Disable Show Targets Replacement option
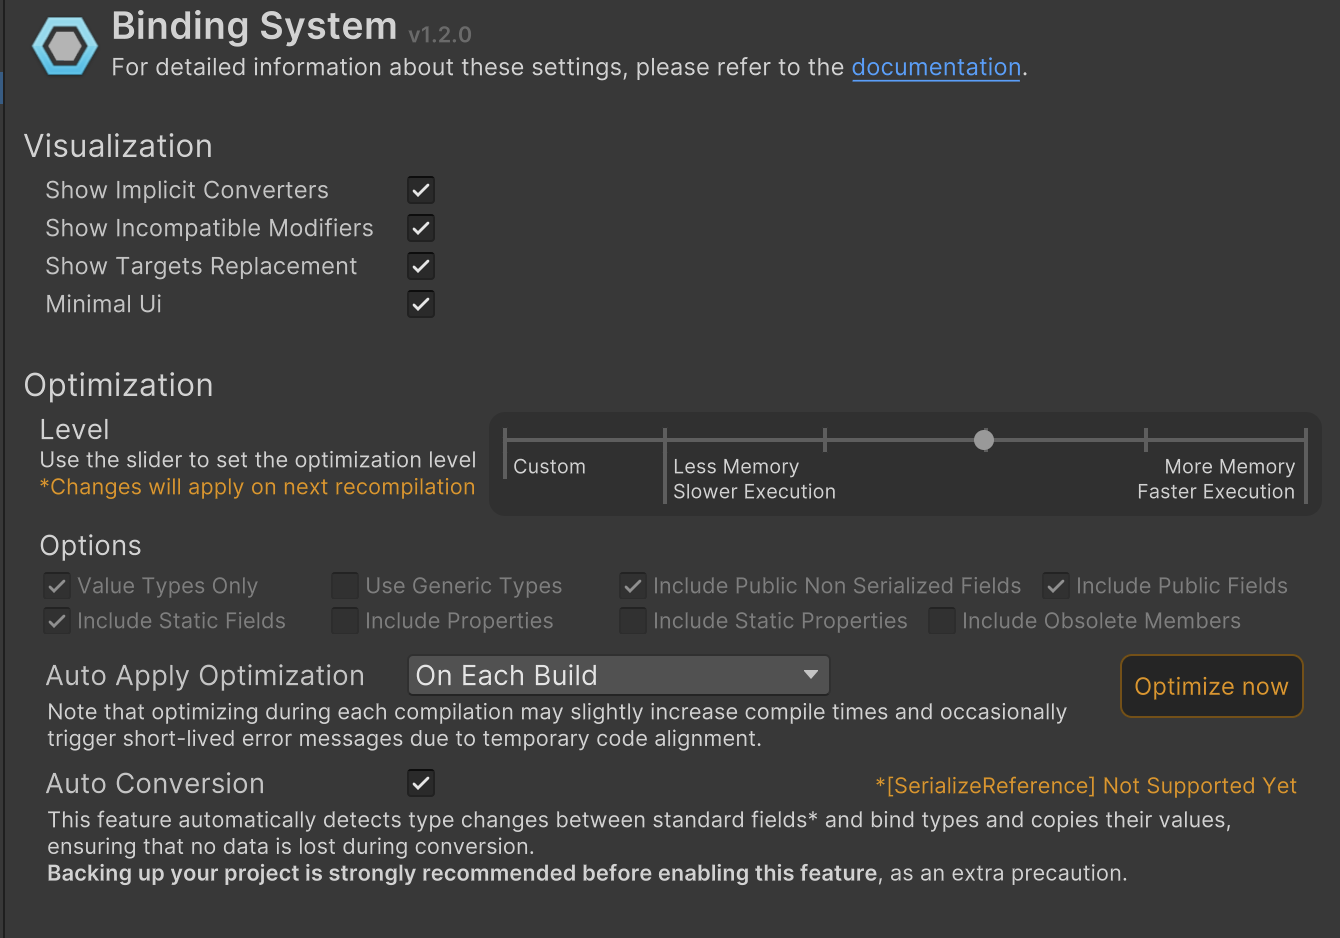Image resolution: width=1340 pixels, height=938 pixels. 421,266
